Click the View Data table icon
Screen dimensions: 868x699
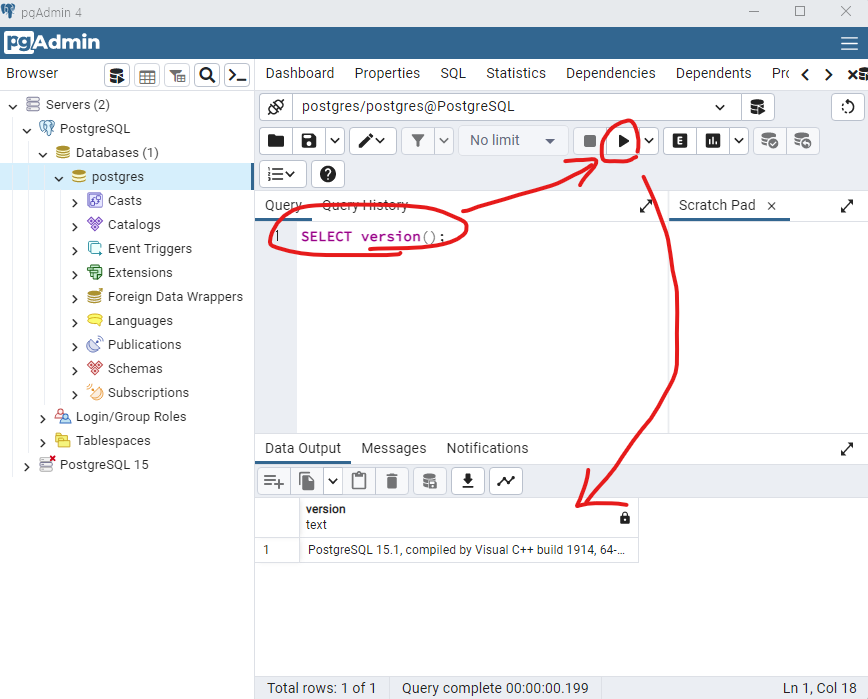click(147, 75)
